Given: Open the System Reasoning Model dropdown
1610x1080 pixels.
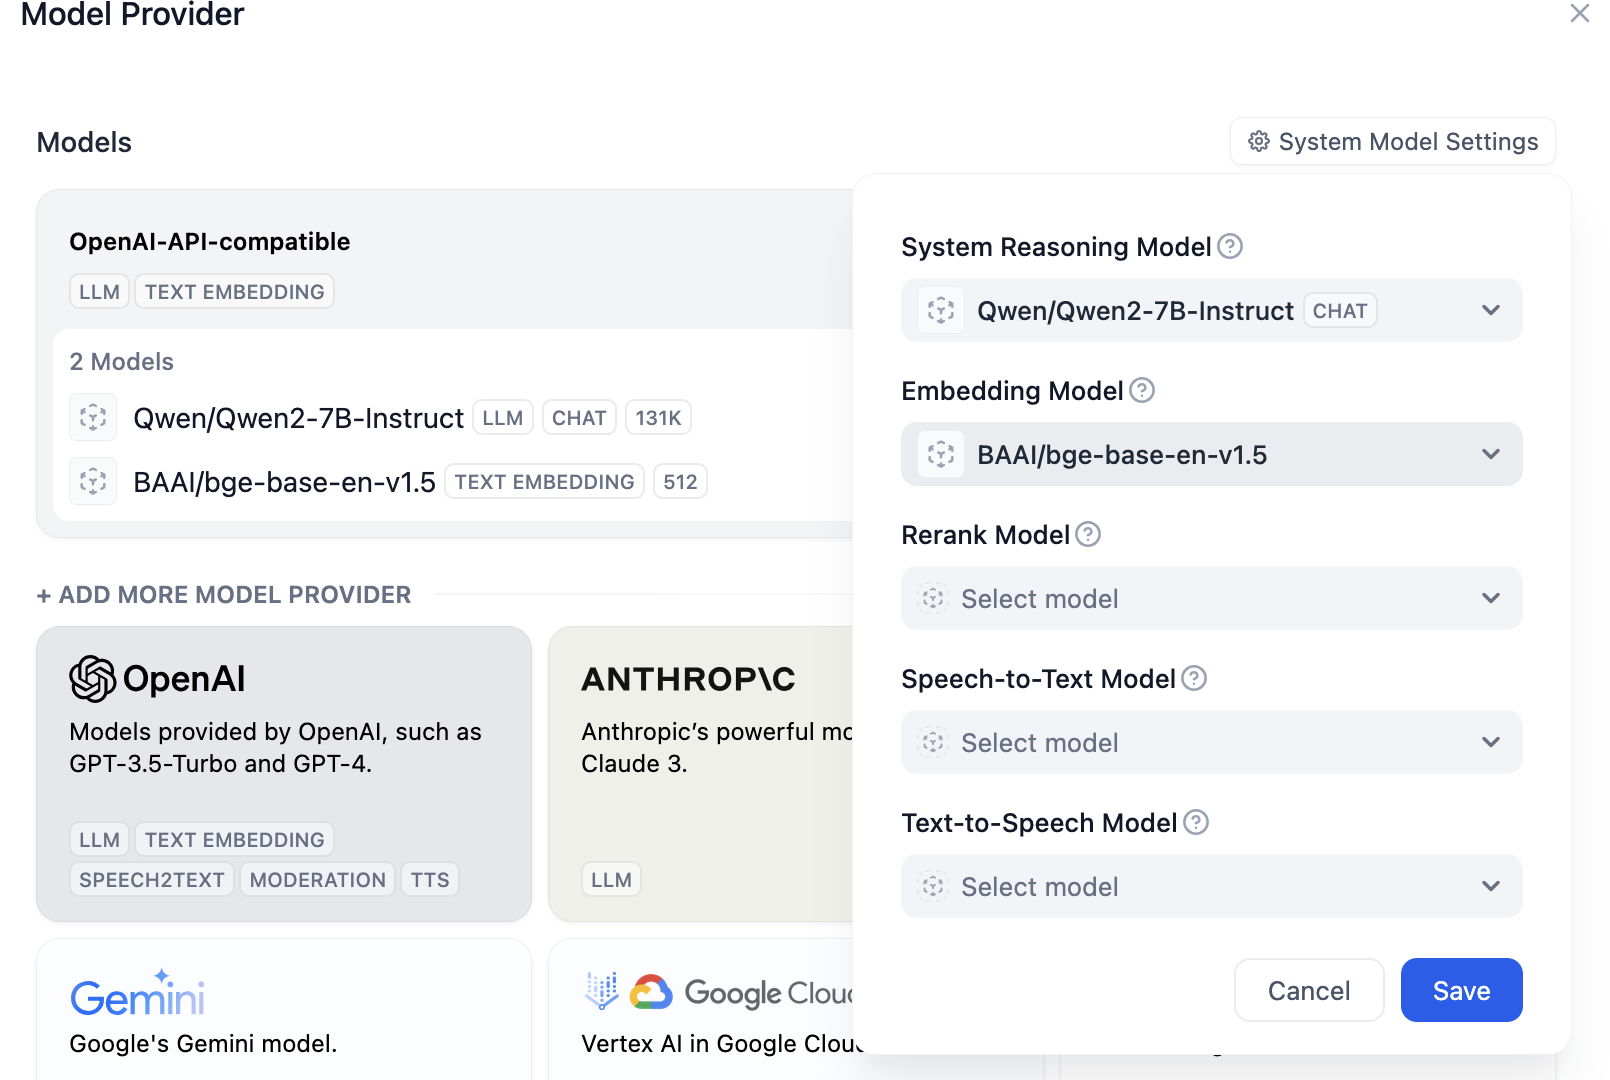Looking at the screenshot, I should [1211, 310].
